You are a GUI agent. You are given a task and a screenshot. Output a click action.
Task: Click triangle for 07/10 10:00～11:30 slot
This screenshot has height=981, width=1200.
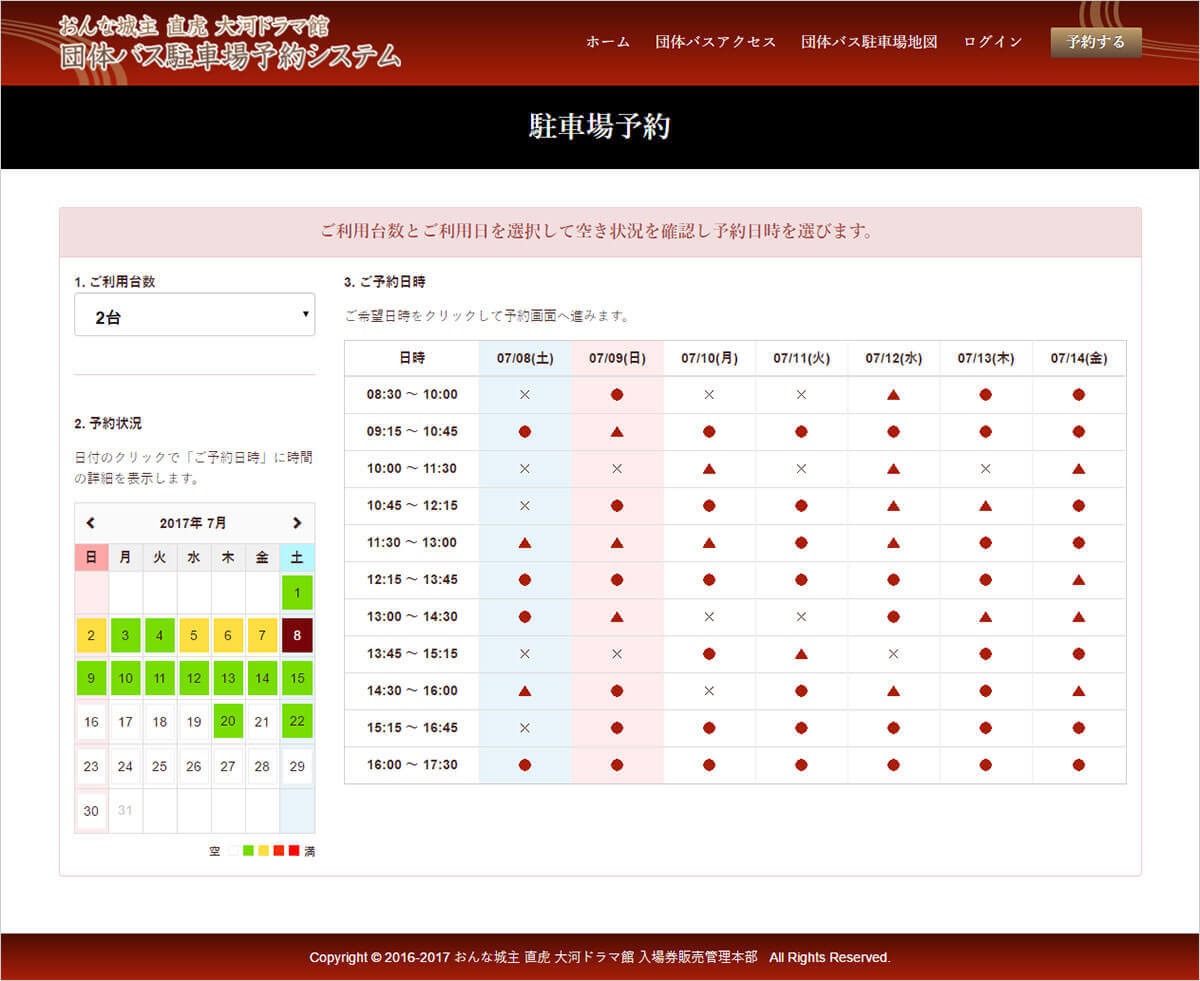(x=709, y=469)
